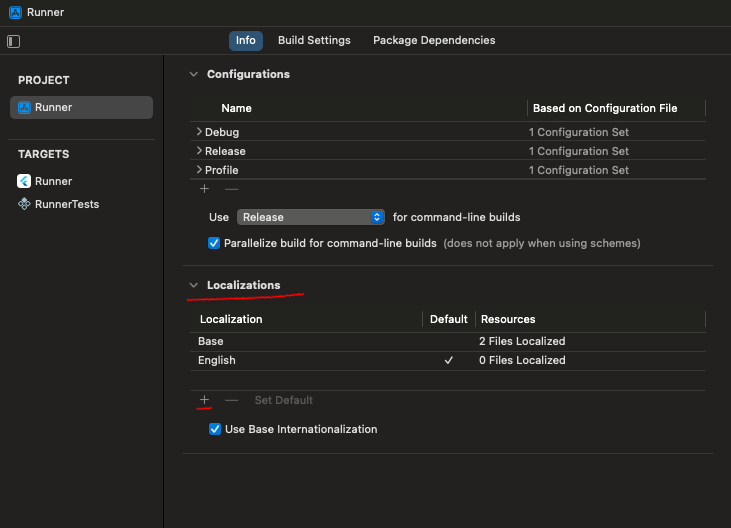This screenshot has height=528, width=731.
Task: Click the Runner project icon in title bar
Action: pyautogui.click(x=15, y=13)
